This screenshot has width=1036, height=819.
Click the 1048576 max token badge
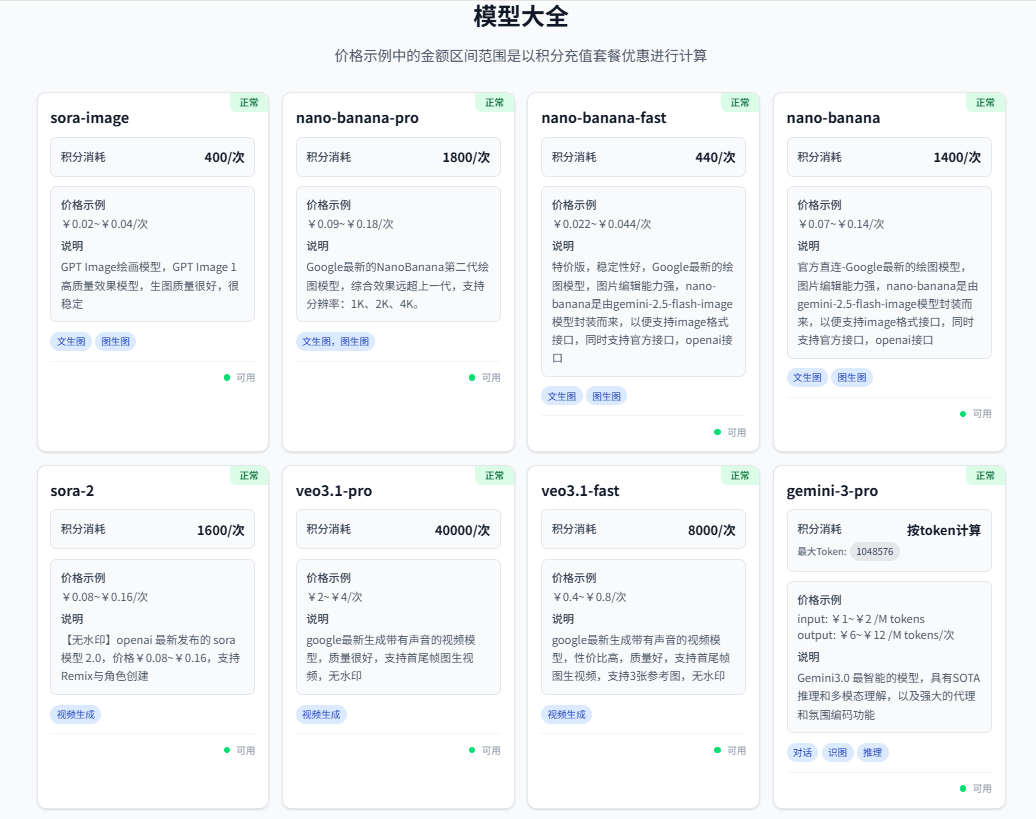click(x=874, y=551)
